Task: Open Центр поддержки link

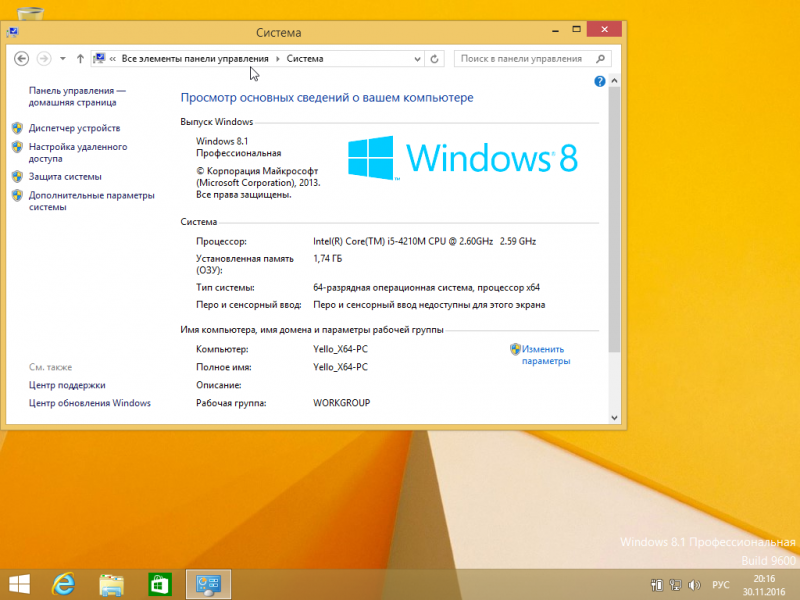Action: [x=67, y=385]
